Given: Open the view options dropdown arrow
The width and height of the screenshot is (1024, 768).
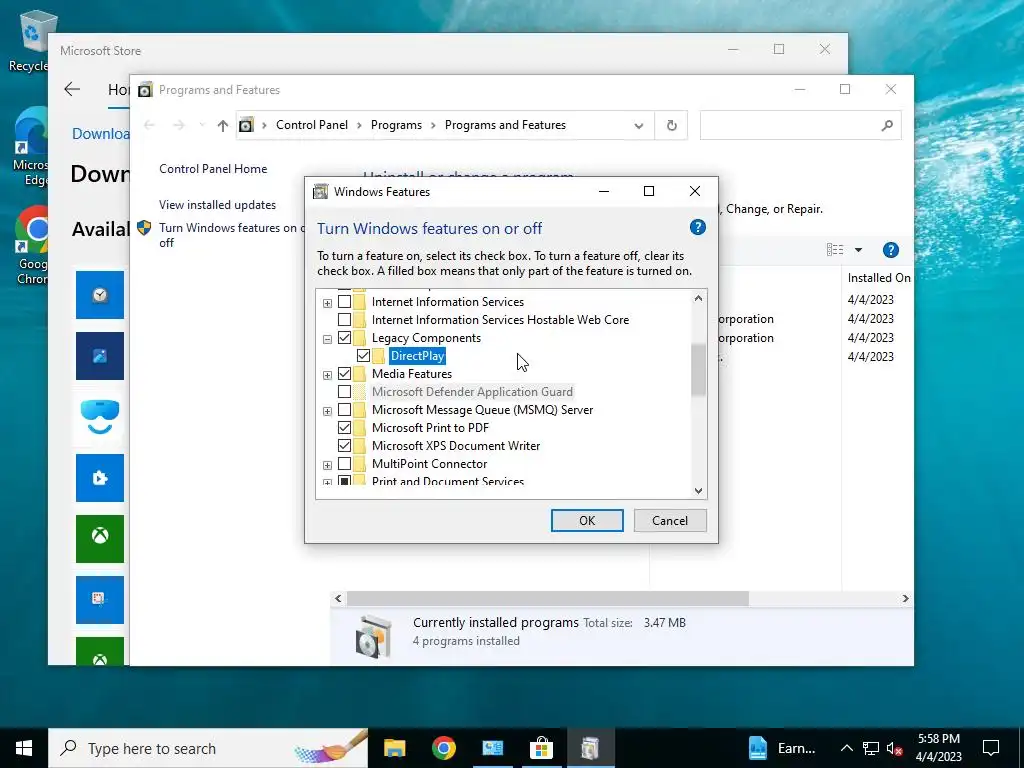Looking at the screenshot, I should (858, 250).
